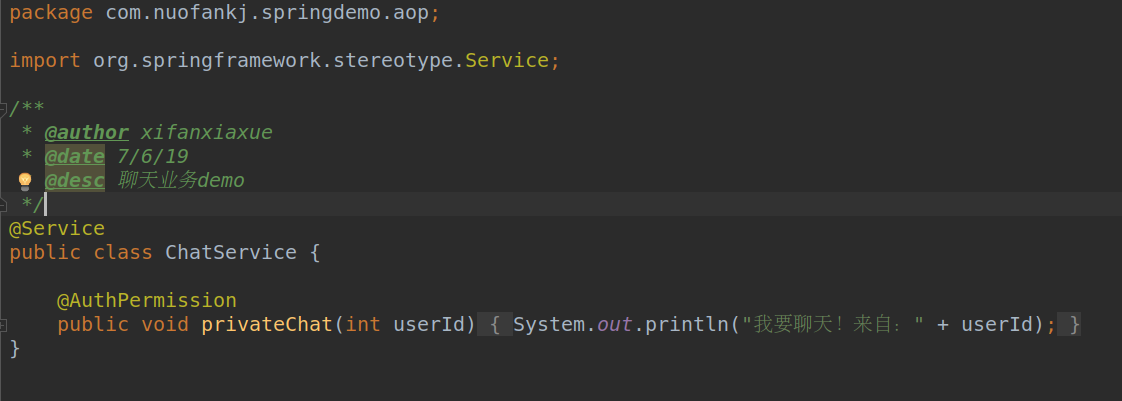Click the int keyword in method parameters

click(363, 324)
